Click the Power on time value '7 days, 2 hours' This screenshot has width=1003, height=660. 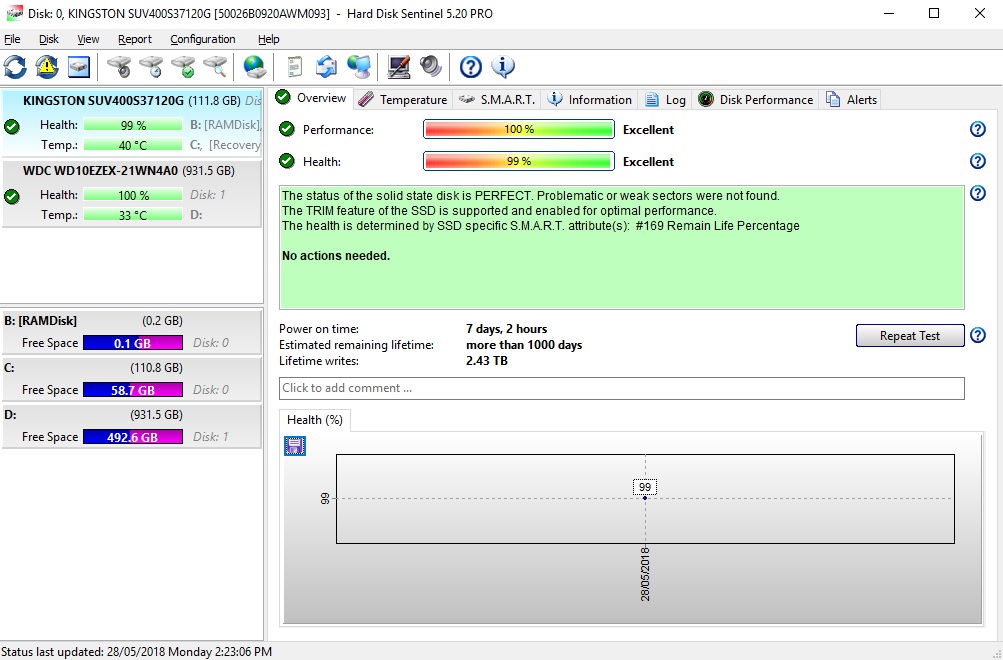pyautogui.click(x=507, y=329)
